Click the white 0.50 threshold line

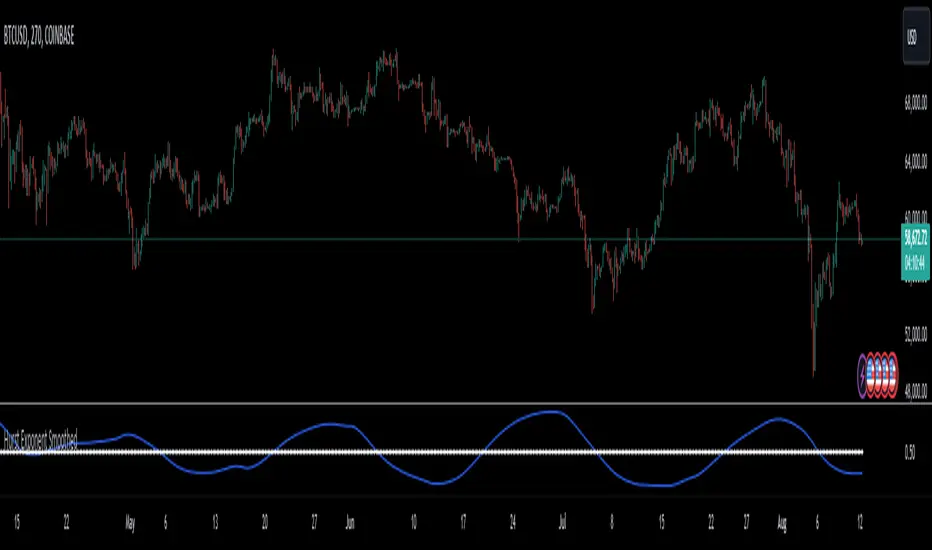(431, 452)
